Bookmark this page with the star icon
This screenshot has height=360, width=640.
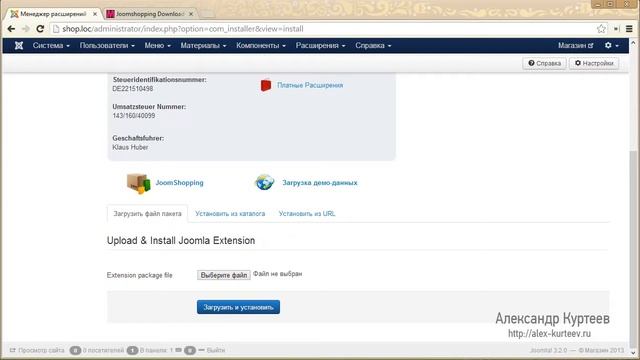(x=601, y=29)
